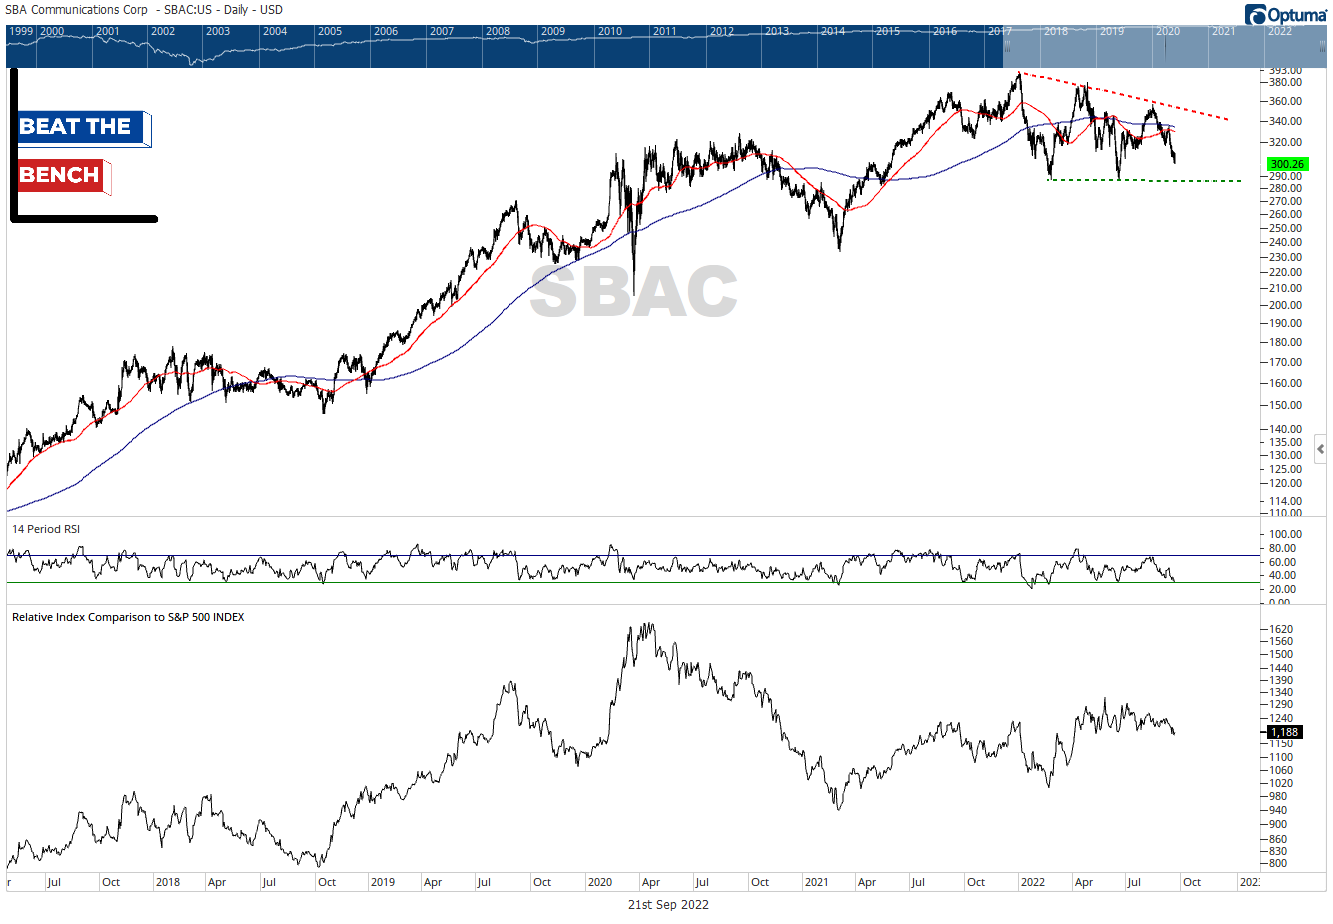Click the green dashed support line
The image size is (1333, 924).
[x=1145, y=181]
